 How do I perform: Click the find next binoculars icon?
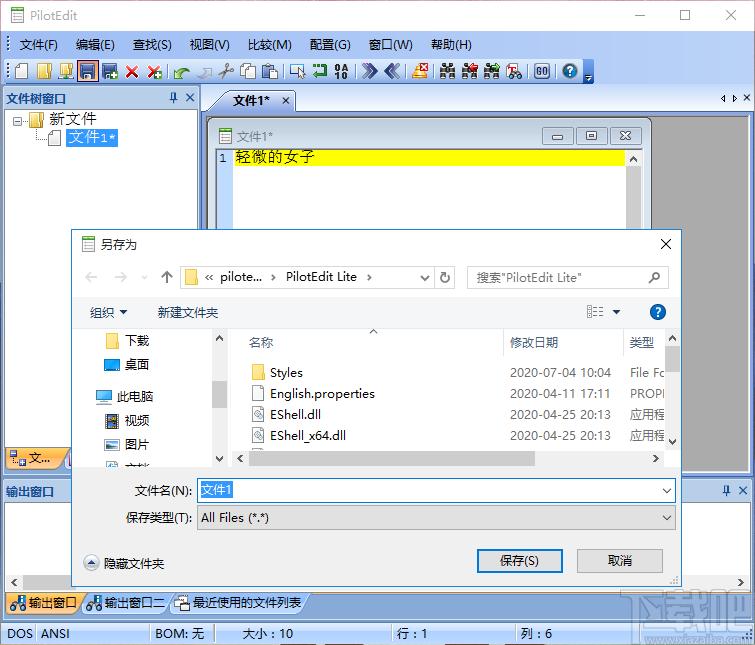[492, 71]
